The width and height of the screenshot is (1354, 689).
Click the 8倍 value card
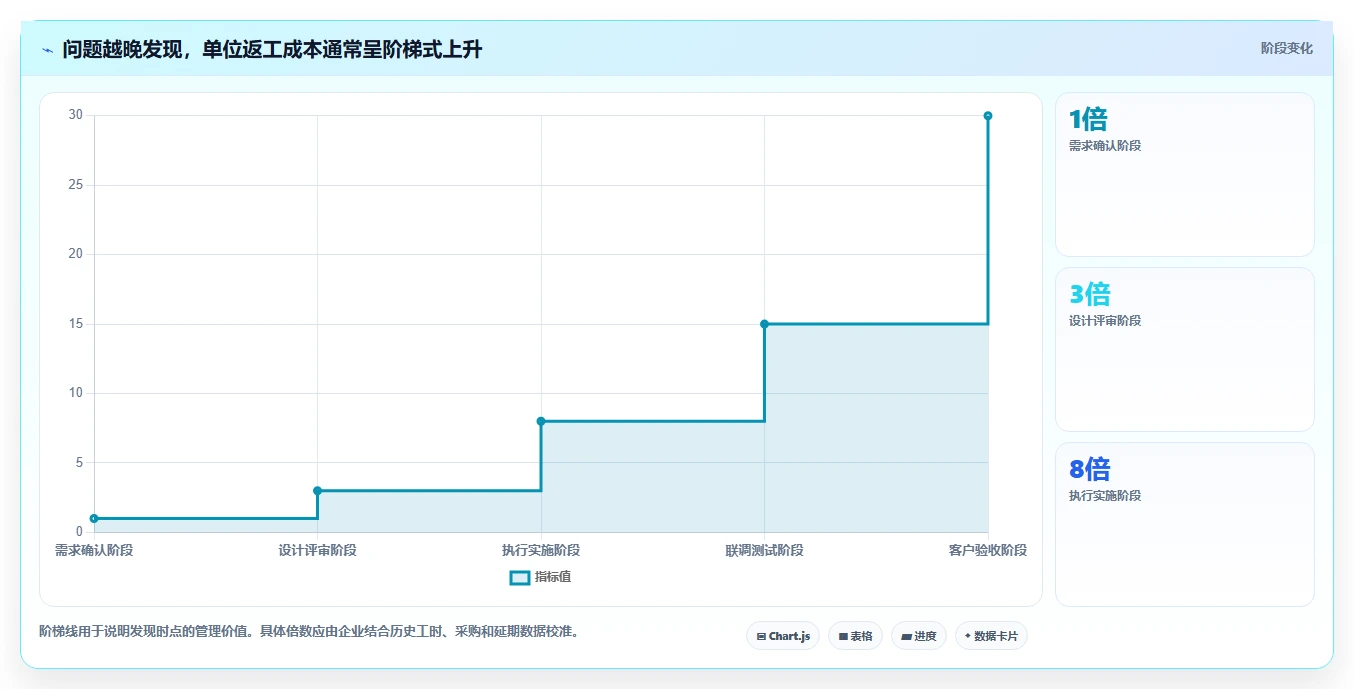click(x=1184, y=524)
